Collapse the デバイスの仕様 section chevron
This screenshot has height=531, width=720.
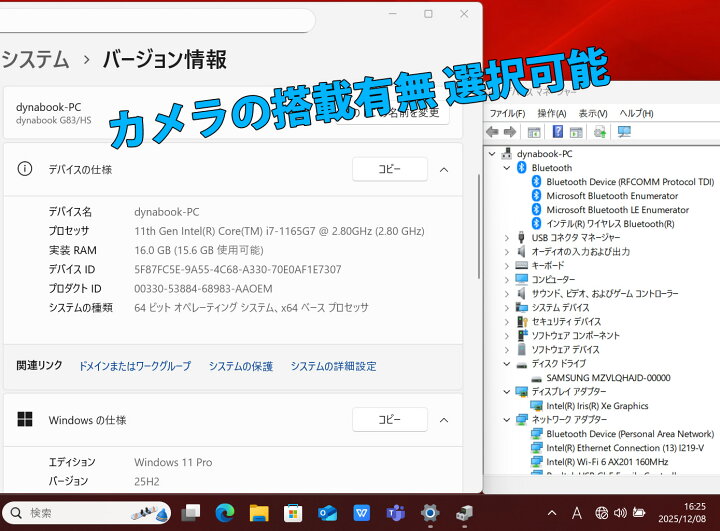pyautogui.click(x=444, y=169)
